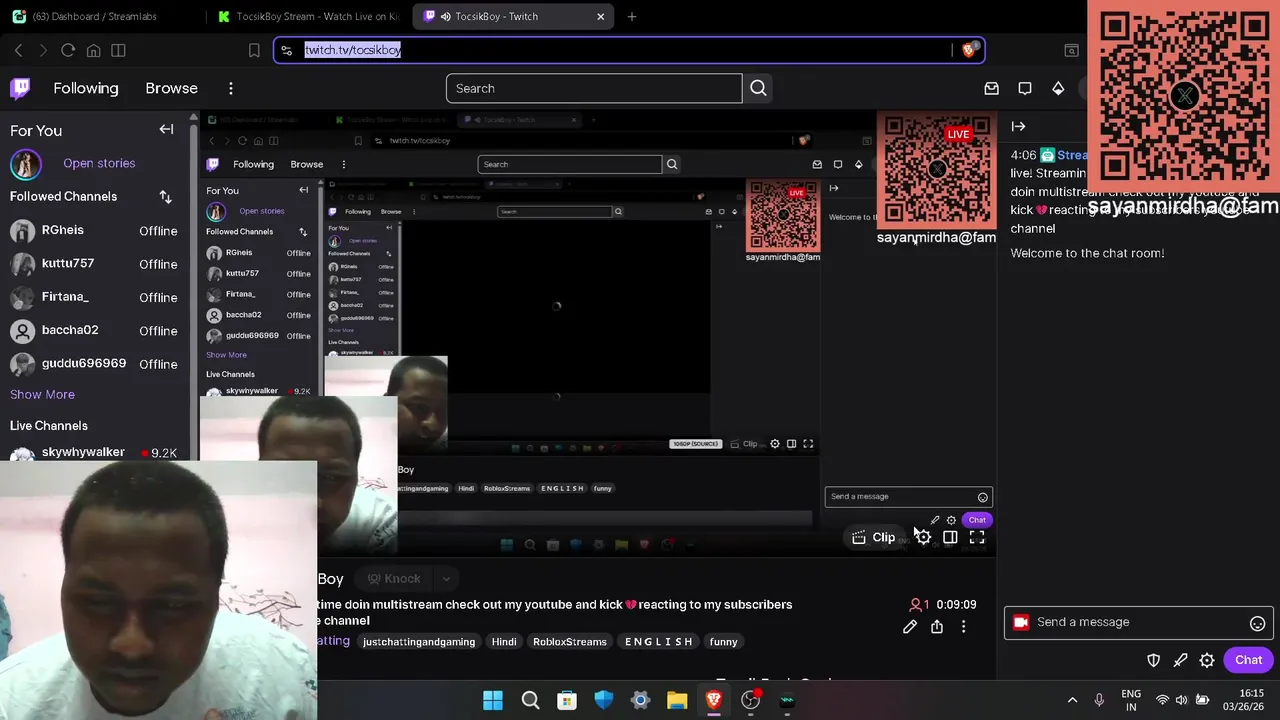Open baccha02 followed channel
This screenshot has height=720, width=1280.
(x=95, y=330)
